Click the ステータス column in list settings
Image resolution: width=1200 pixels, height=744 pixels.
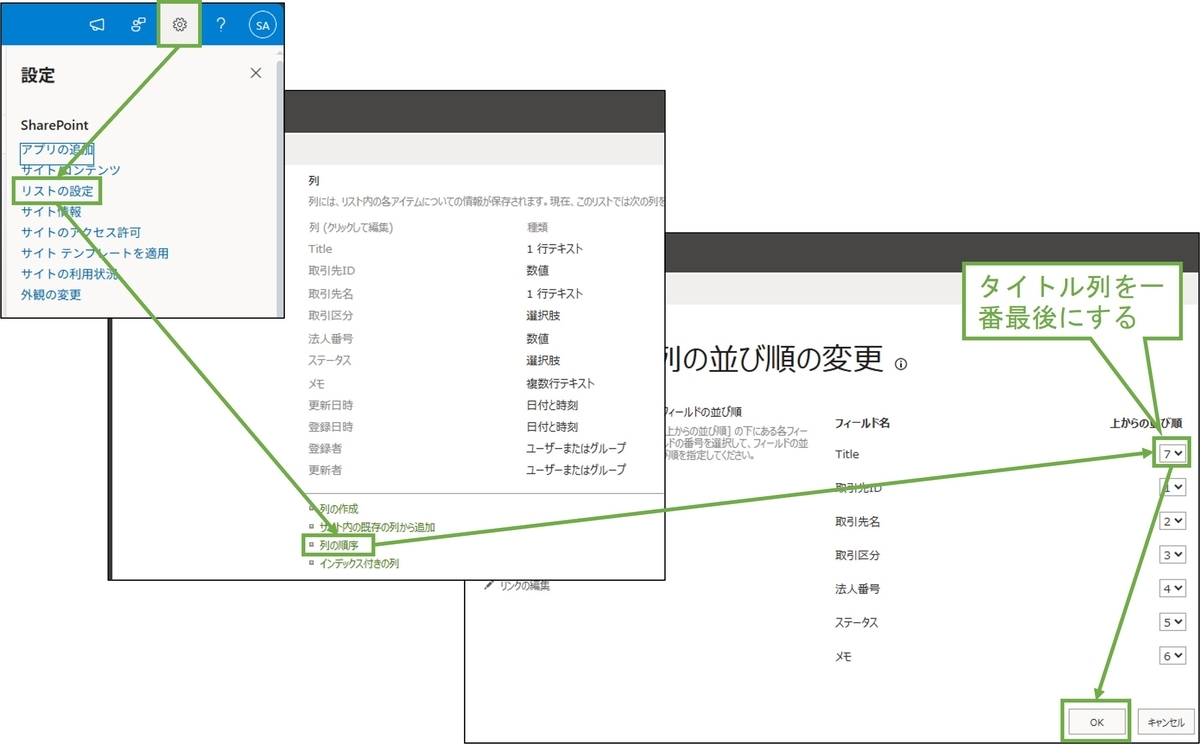[x=330, y=360]
